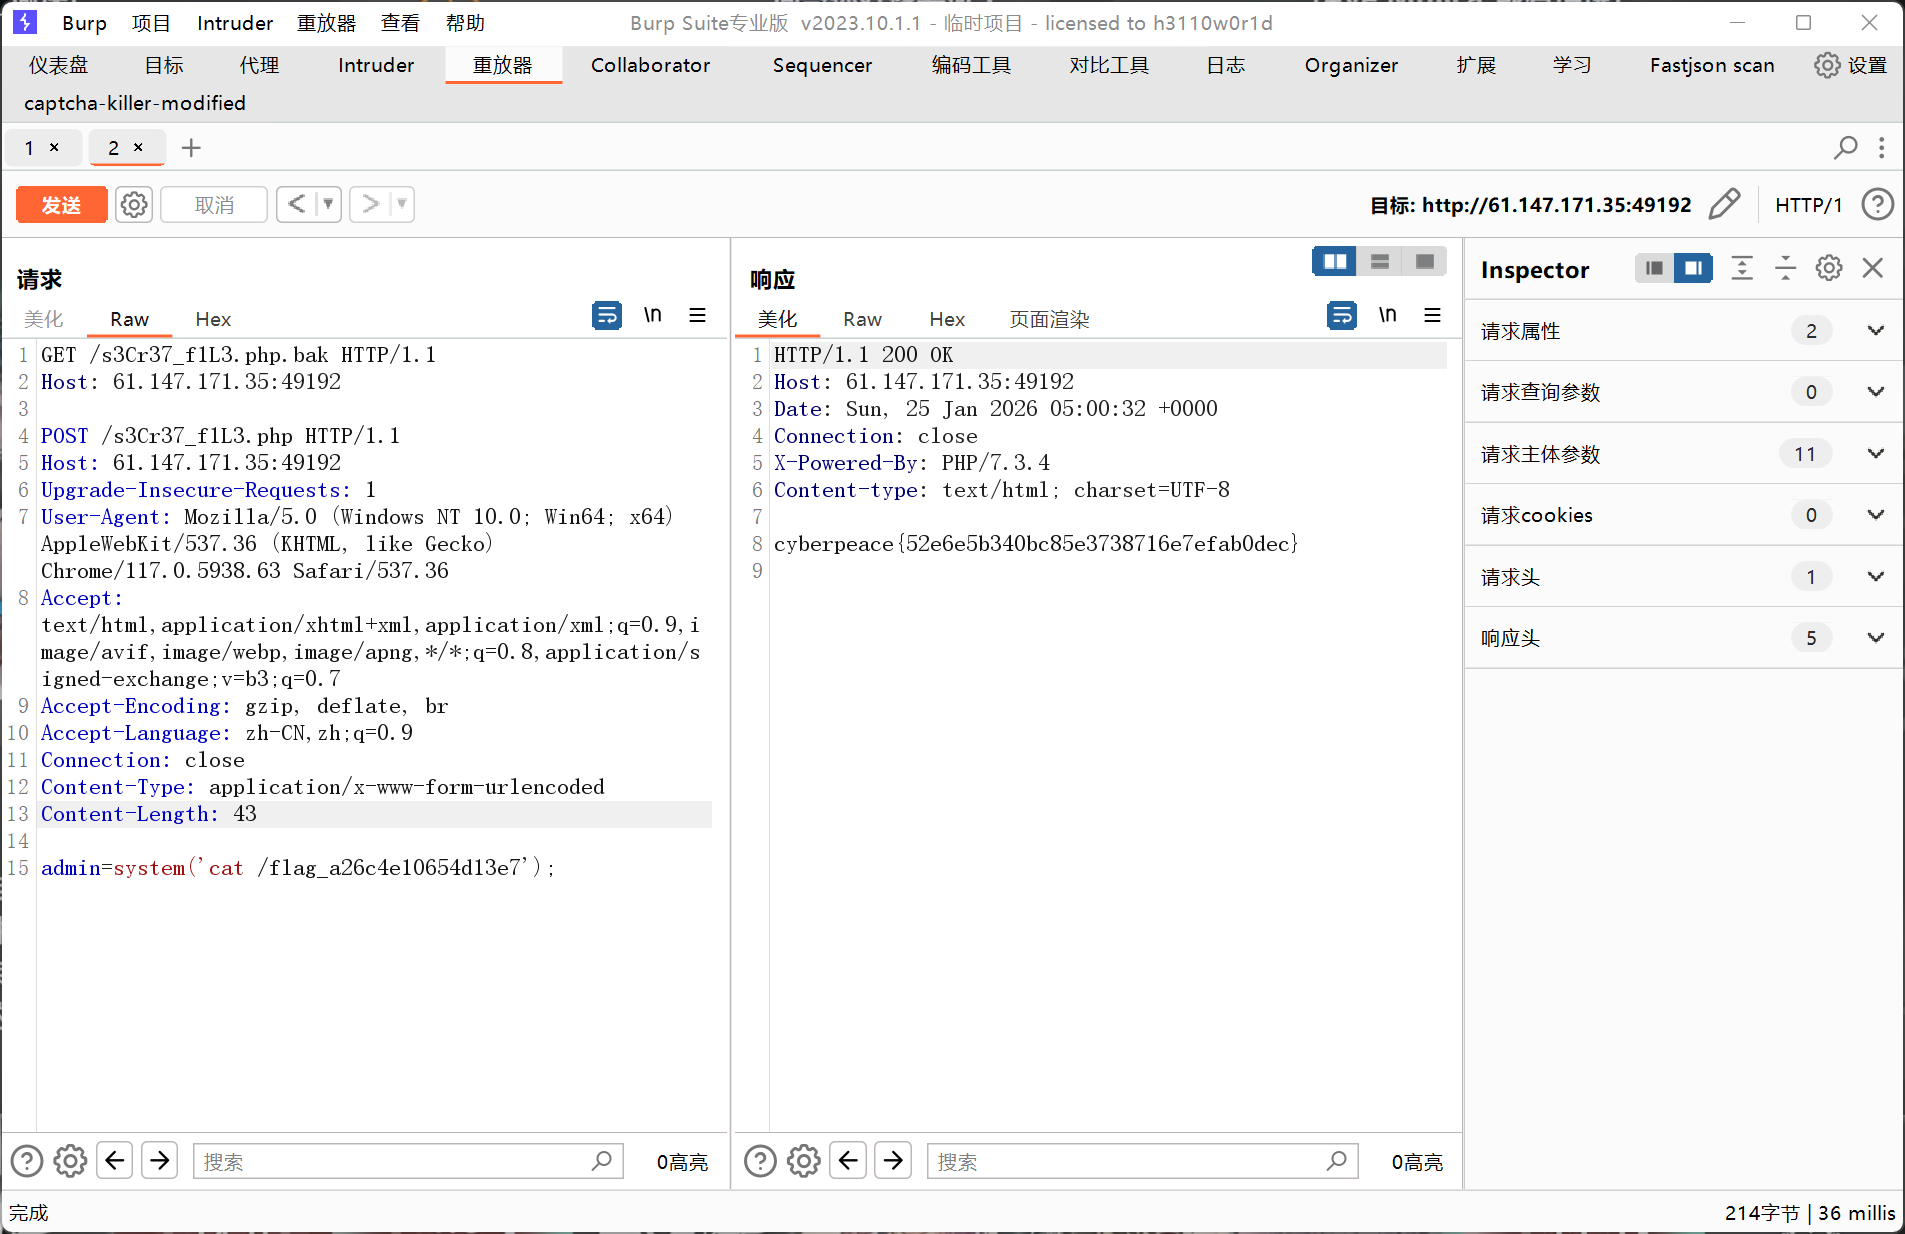Image resolution: width=1905 pixels, height=1234 pixels.
Task: Switch response view to Raw
Action: click(x=862, y=319)
